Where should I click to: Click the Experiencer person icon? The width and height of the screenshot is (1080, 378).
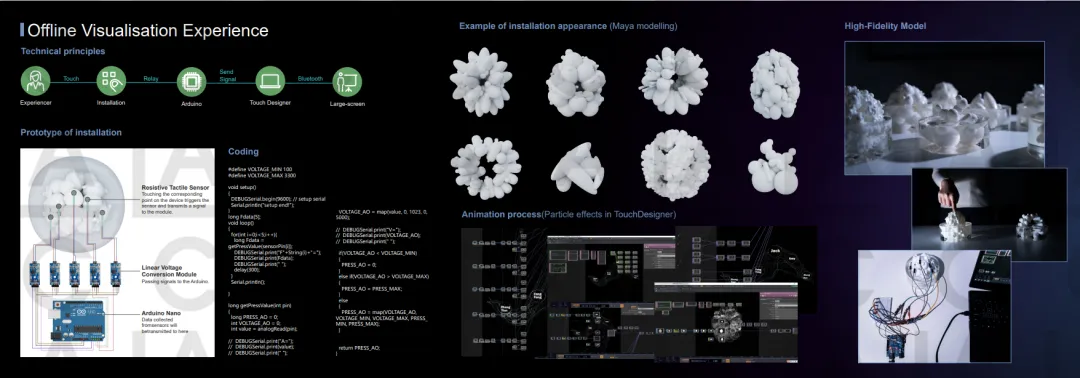(35, 81)
